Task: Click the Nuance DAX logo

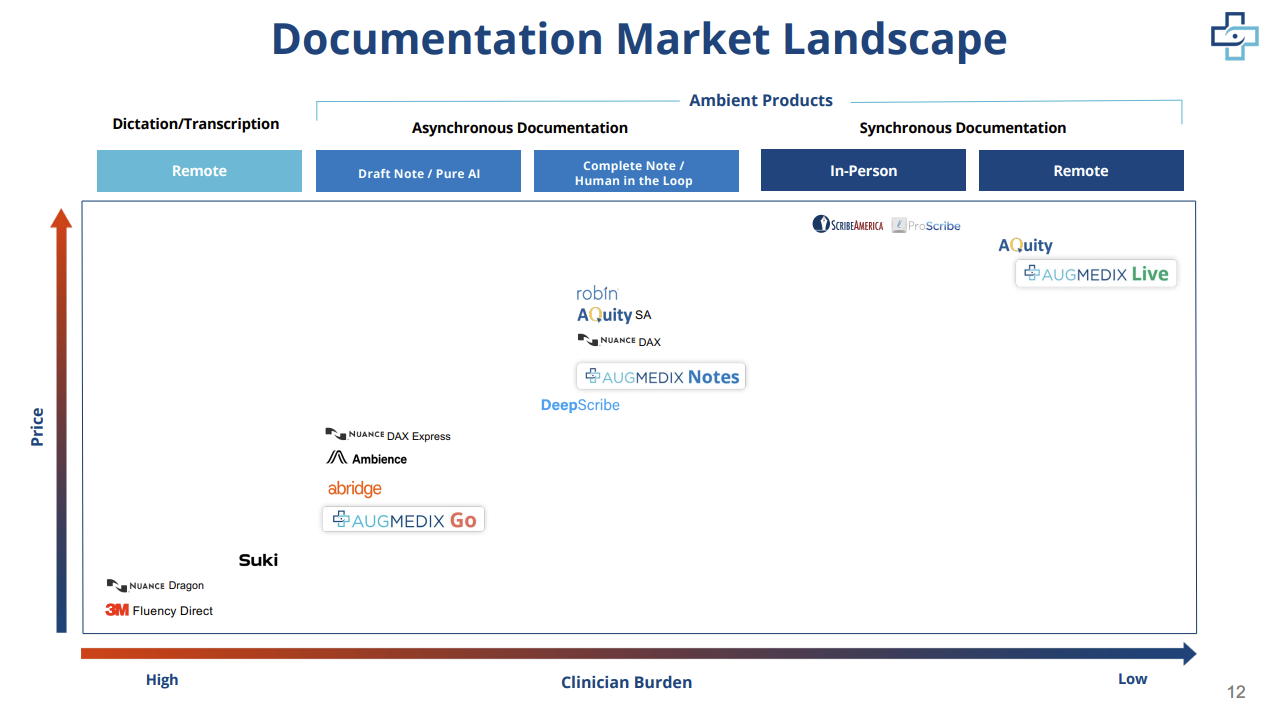Action: (619, 340)
